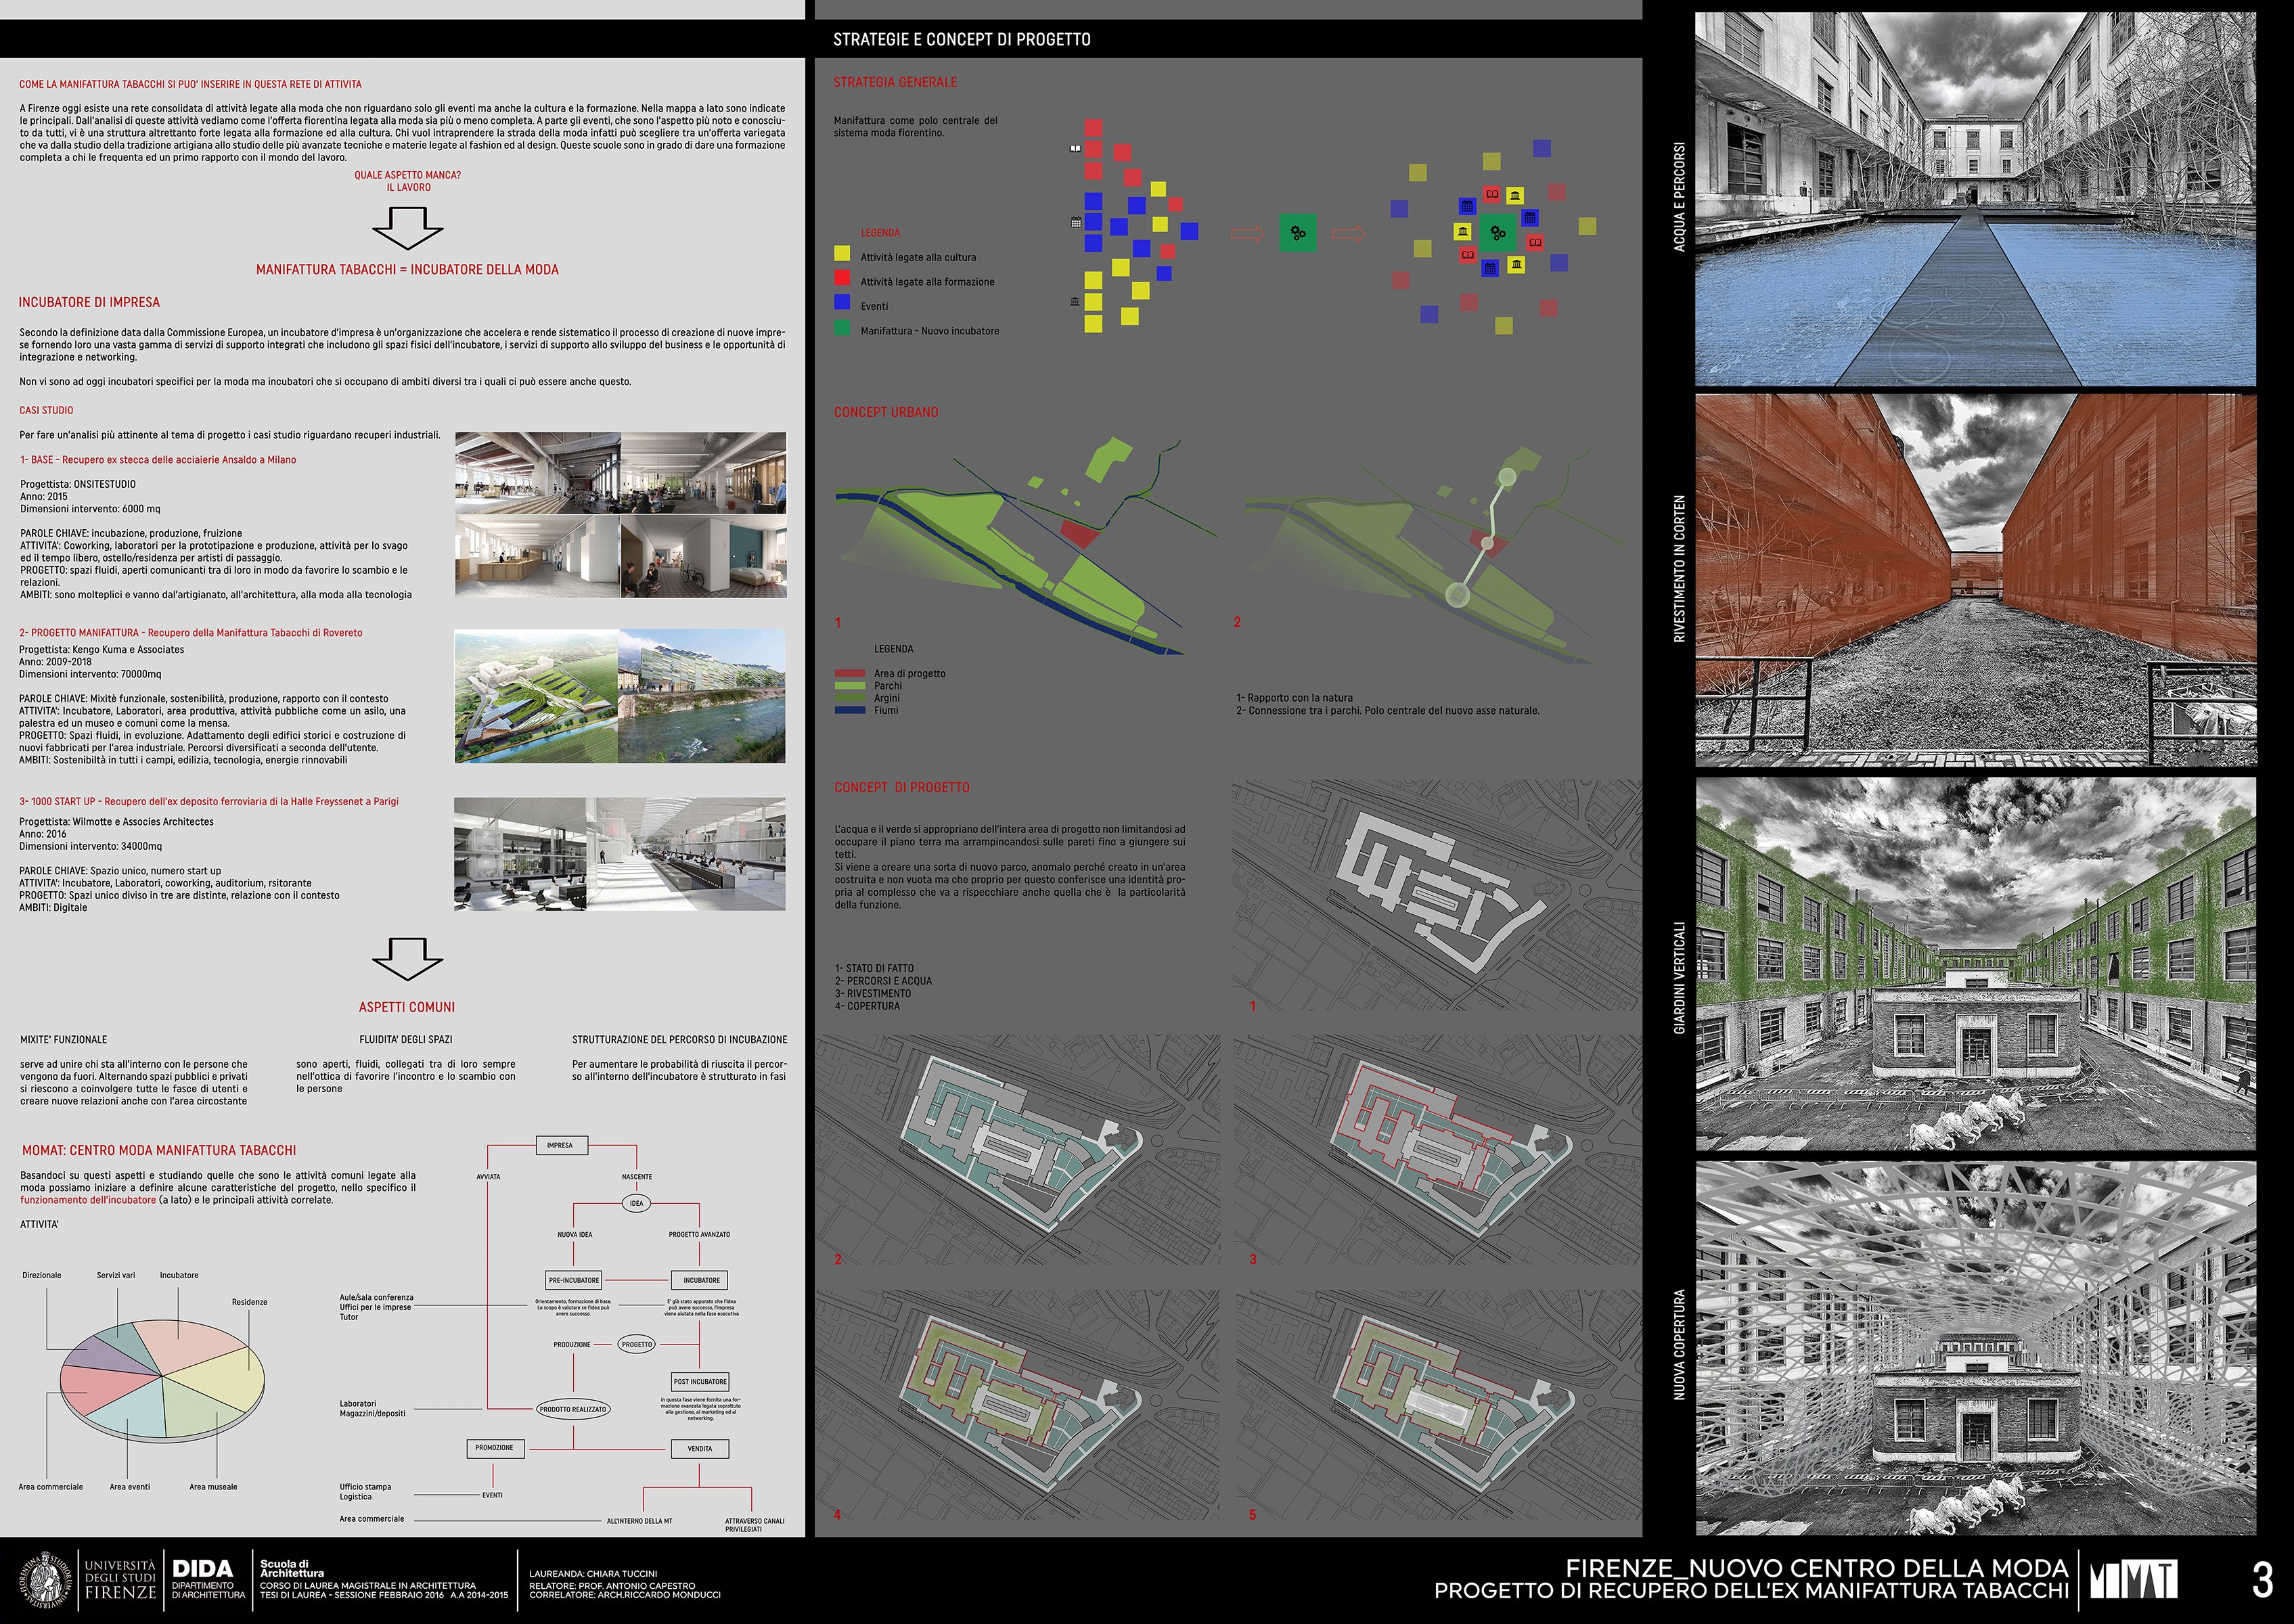Viewport: 2294px width, 1624px height.
Task: Click the museum building icon beside yellow squares
Action: tap(1075, 301)
